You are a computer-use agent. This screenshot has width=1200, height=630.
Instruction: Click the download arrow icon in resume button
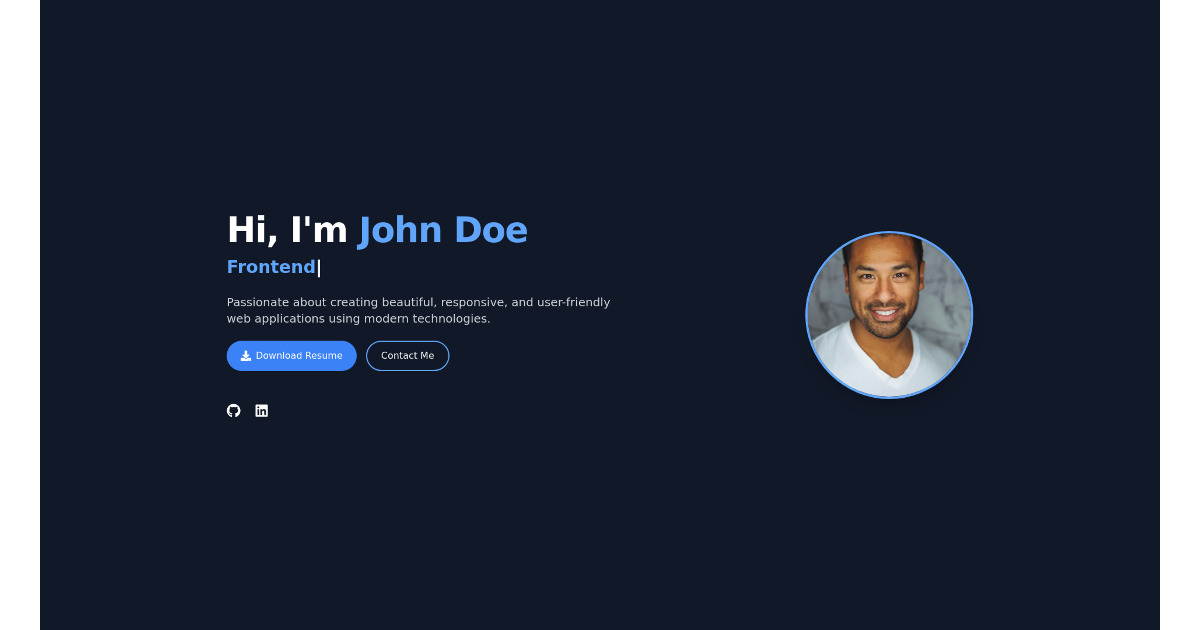click(x=246, y=356)
